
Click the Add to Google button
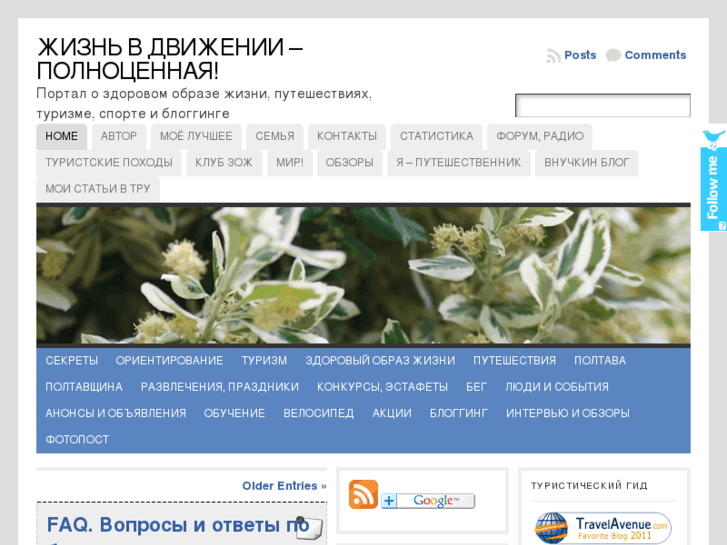[428, 501]
